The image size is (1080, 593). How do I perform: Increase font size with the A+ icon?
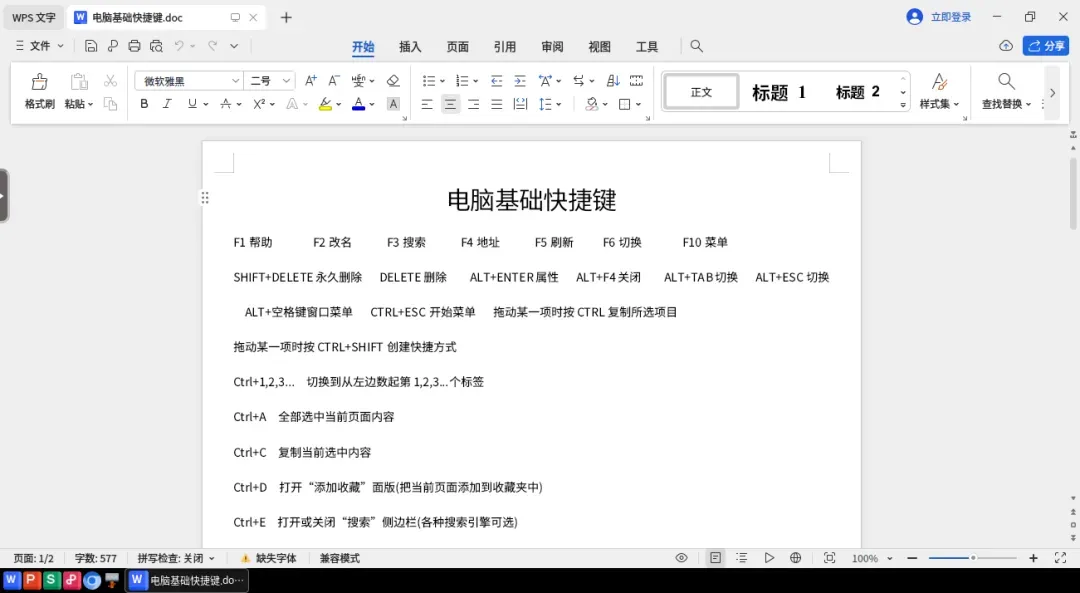311,81
